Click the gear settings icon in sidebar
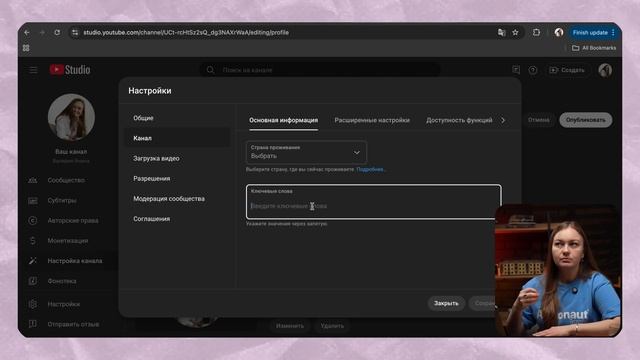Screen dimensions: 640x360 pos(33,304)
